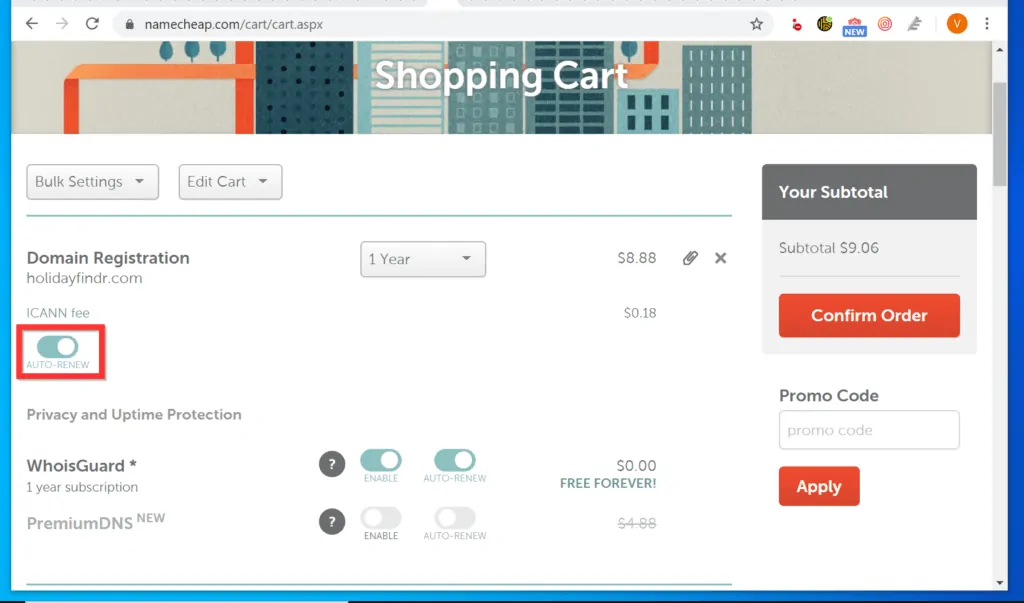The width and height of the screenshot is (1024, 603).
Task: Click the ICANN fee label
Action: 58,313
